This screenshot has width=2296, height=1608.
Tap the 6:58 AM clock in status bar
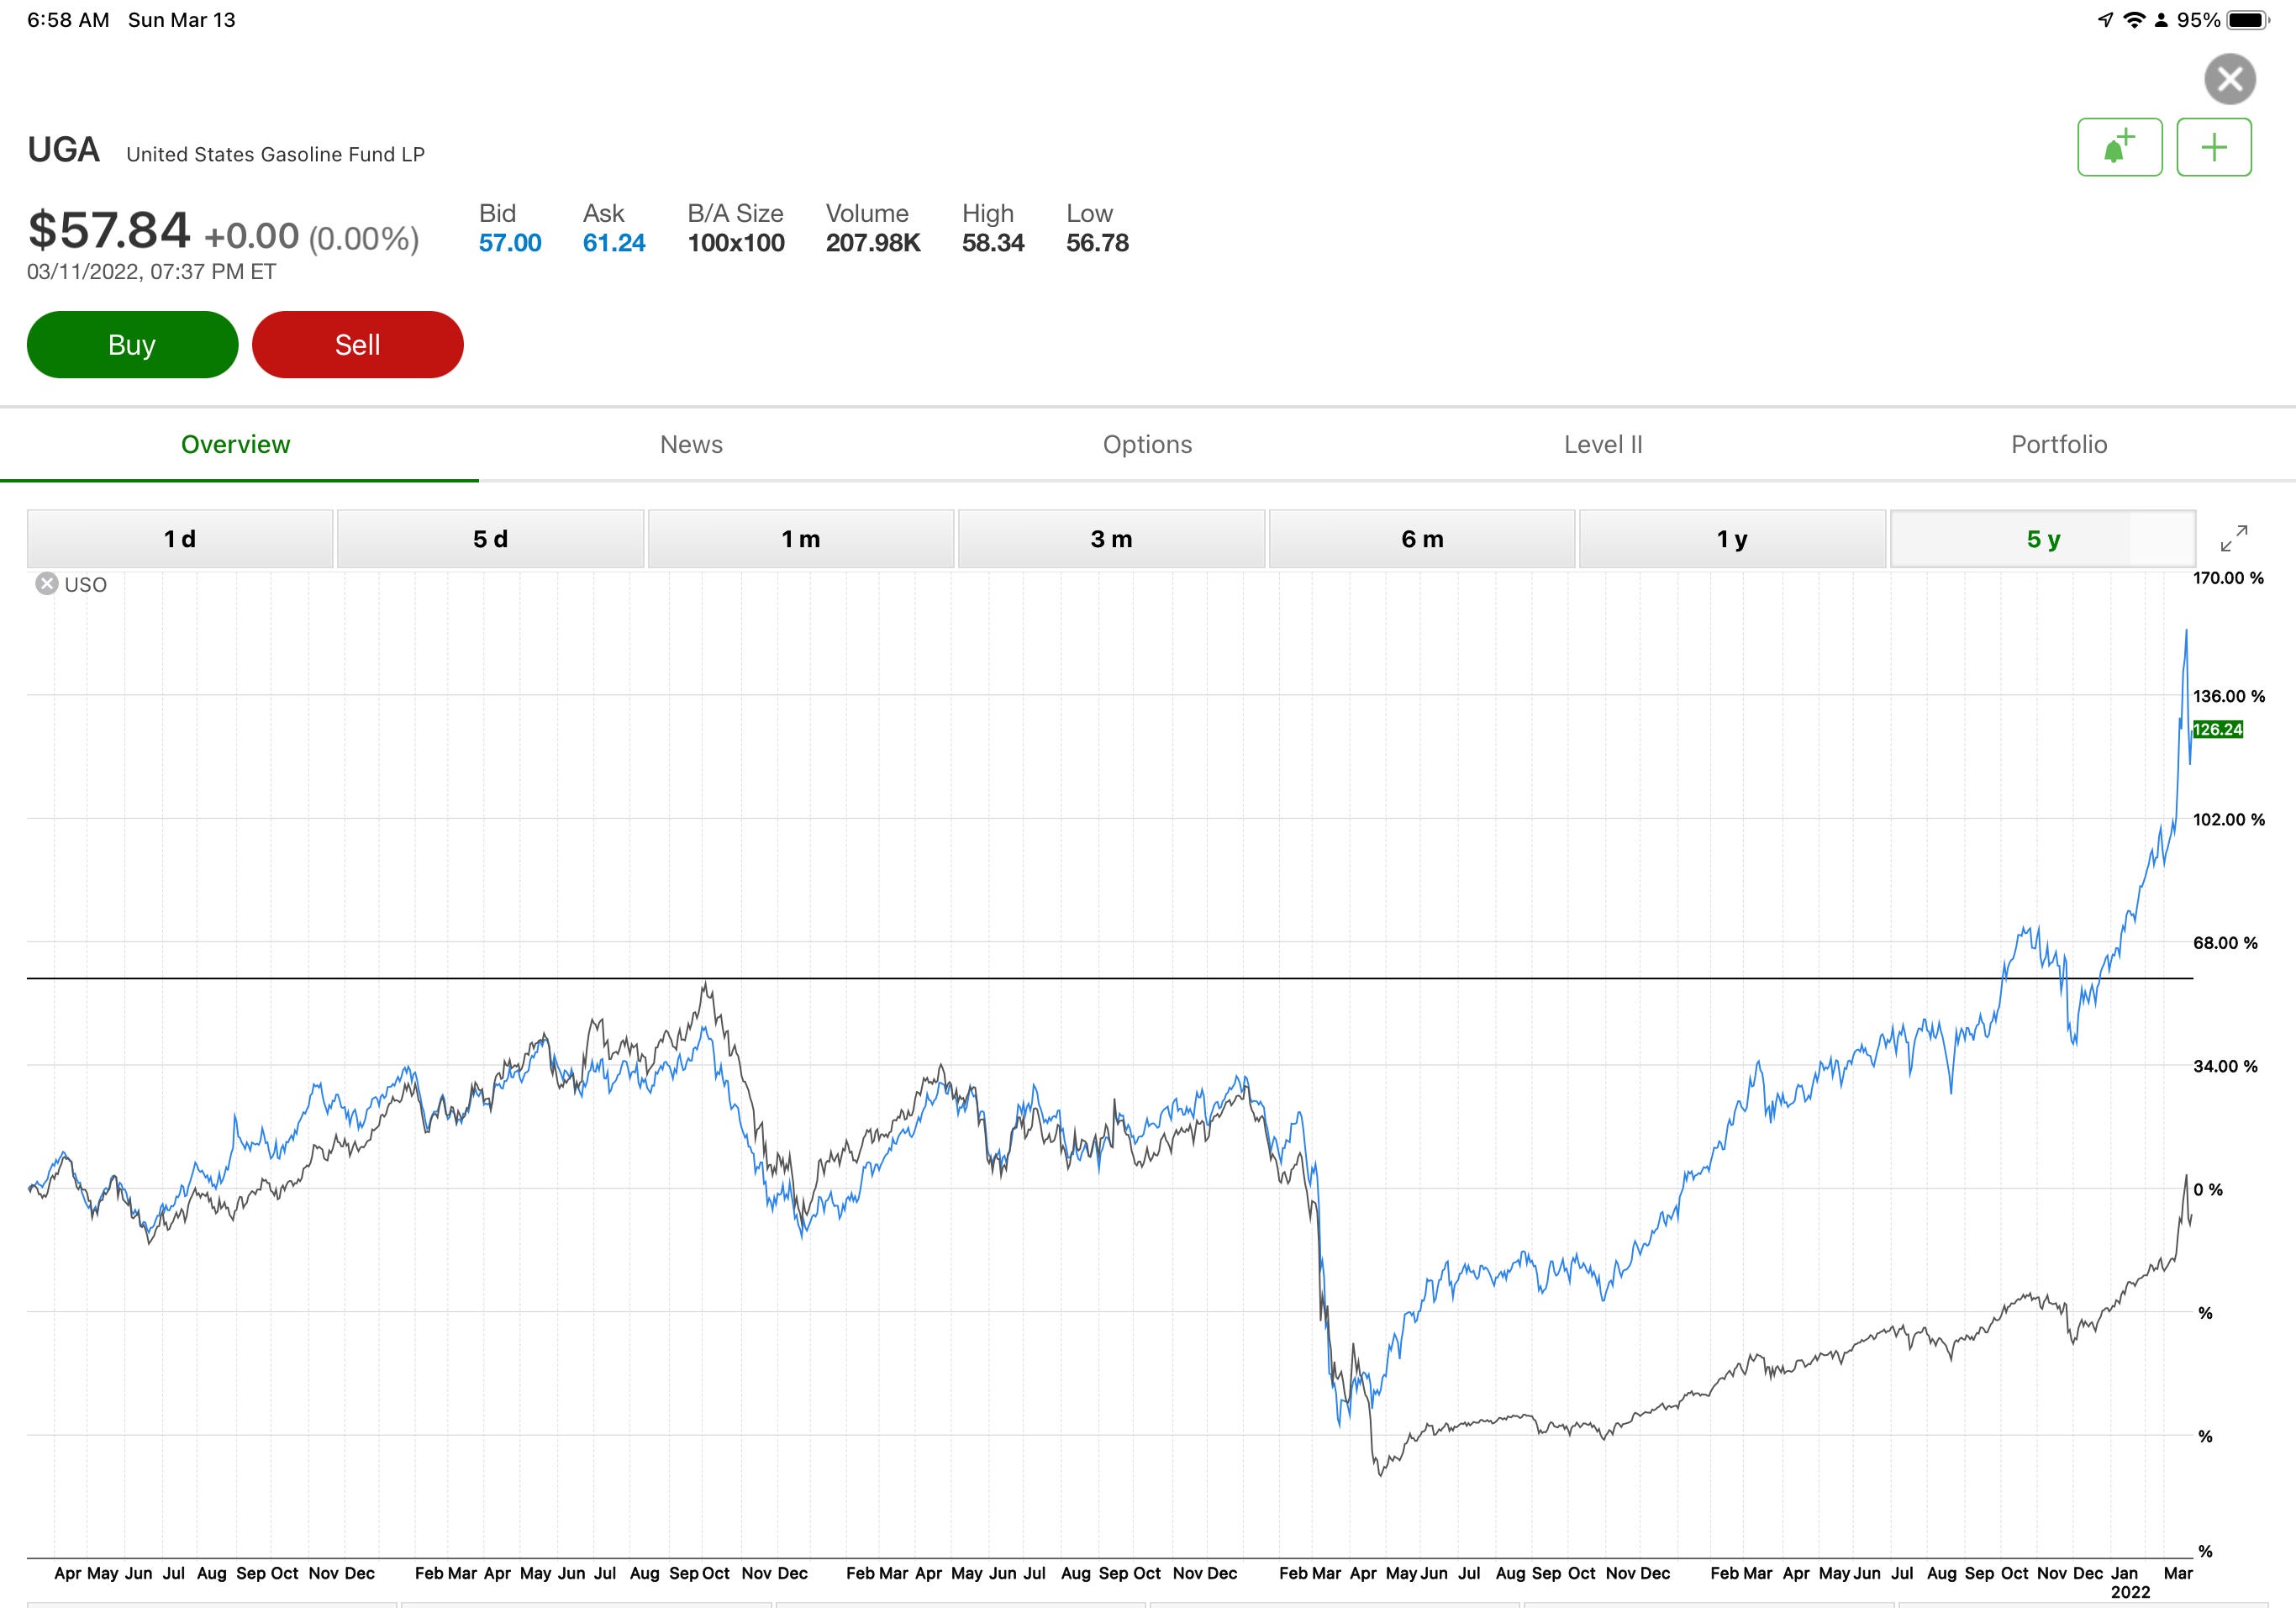pos(68,20)
